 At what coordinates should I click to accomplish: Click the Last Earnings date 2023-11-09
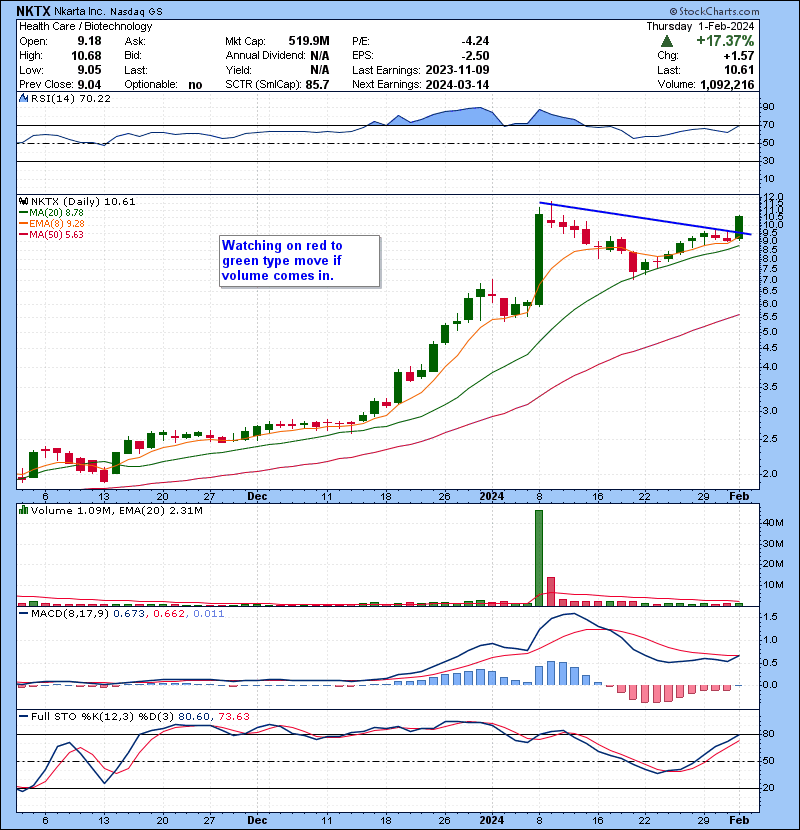pos(457,70)
